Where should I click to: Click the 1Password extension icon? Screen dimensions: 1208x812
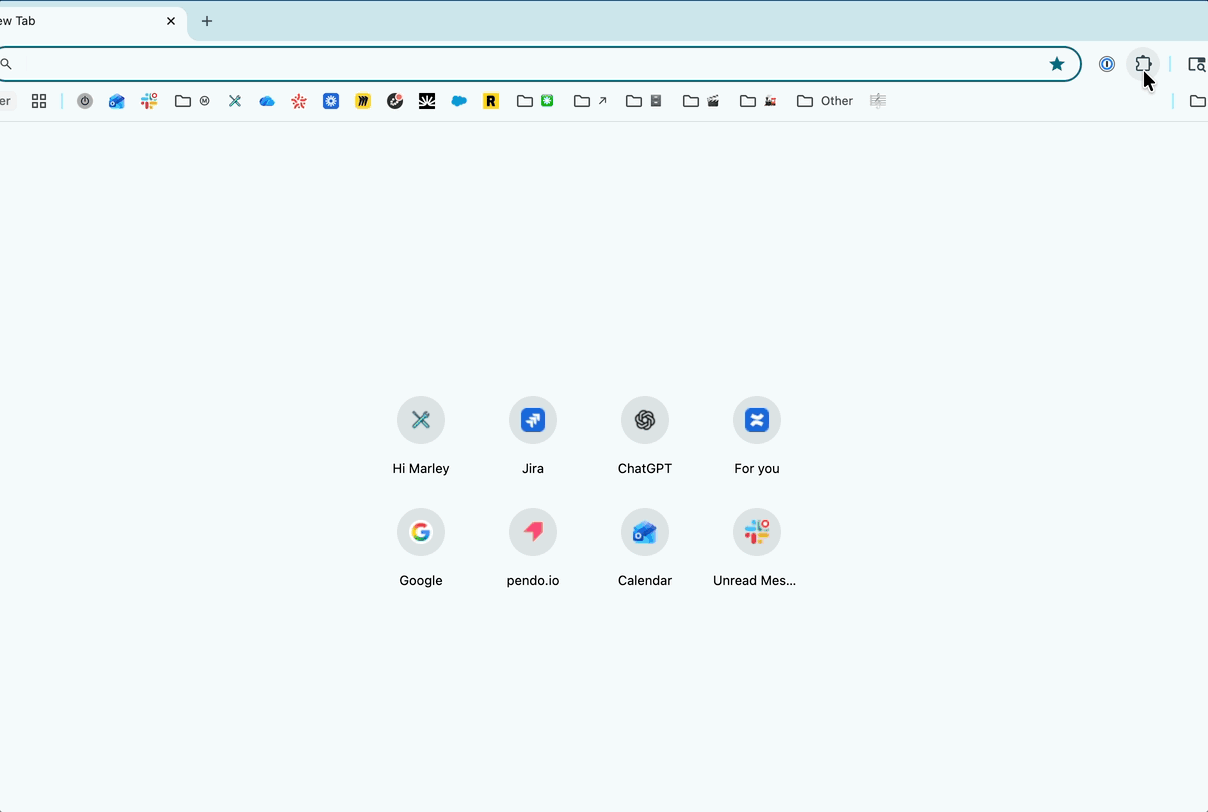click(1107, 64)
